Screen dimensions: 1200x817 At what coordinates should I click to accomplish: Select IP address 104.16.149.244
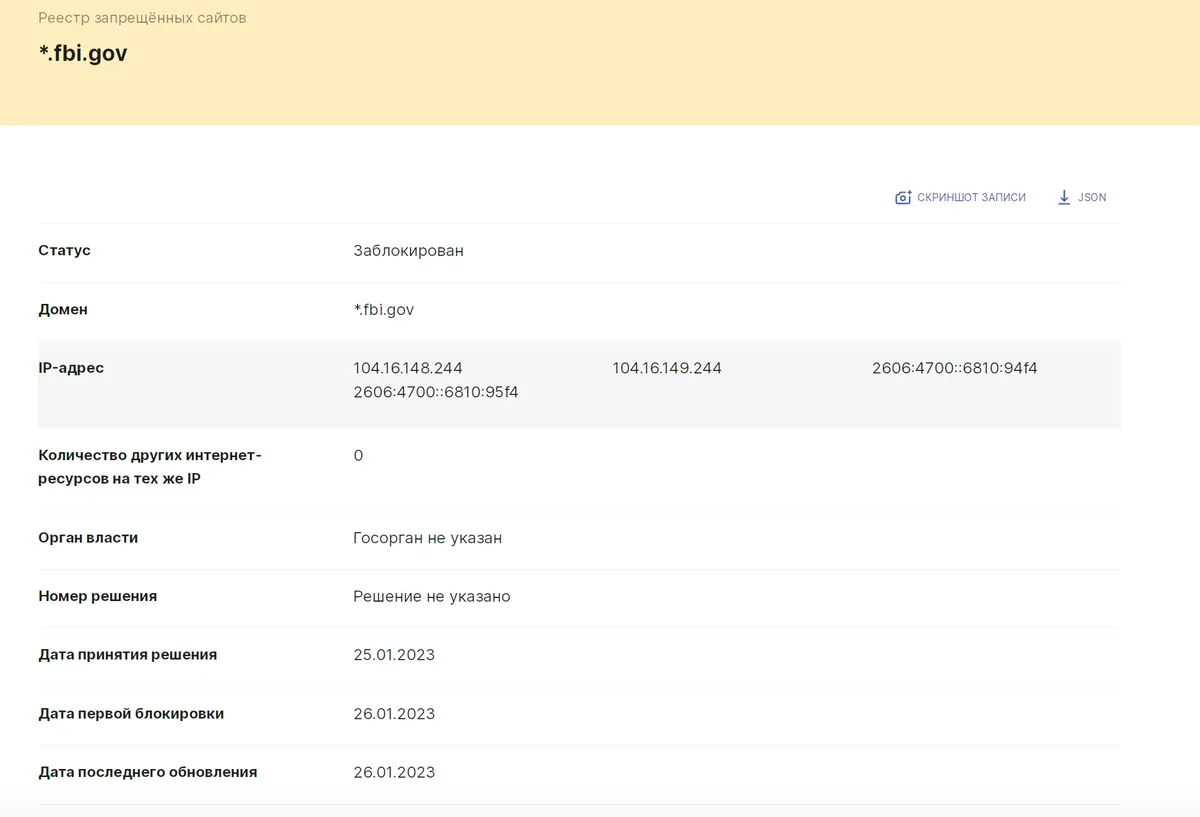pyautogui.click(x=667, y=368)
